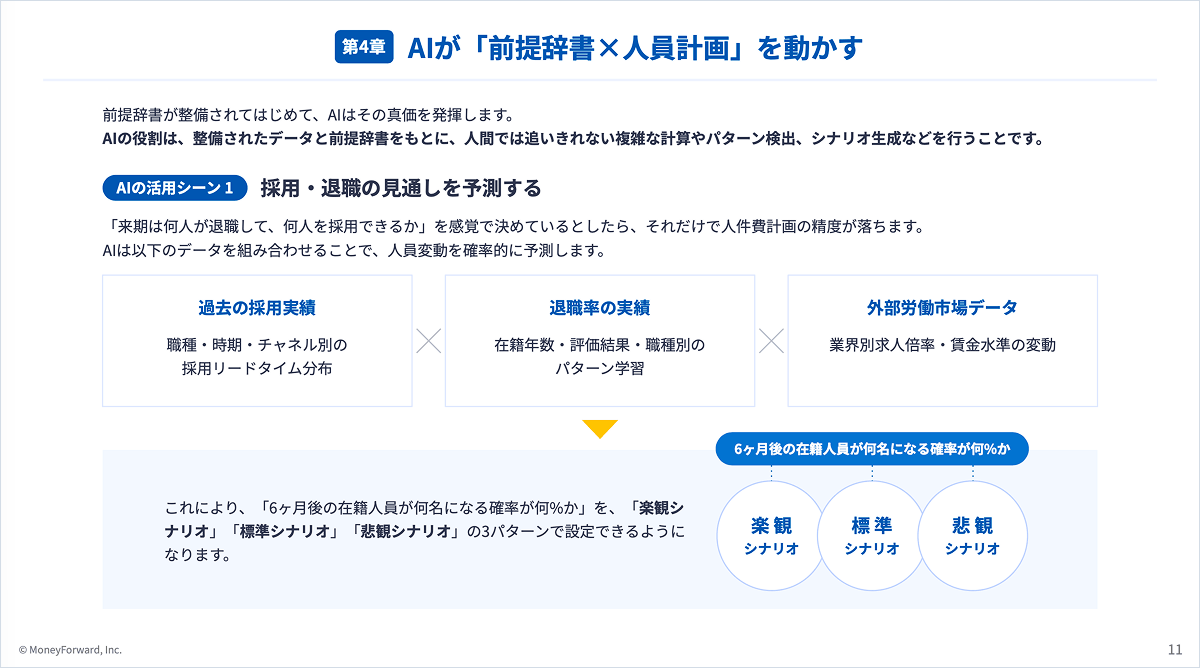
Task: Click heading 採用・退職の見通しを予測する
Action: coord(401,188)
